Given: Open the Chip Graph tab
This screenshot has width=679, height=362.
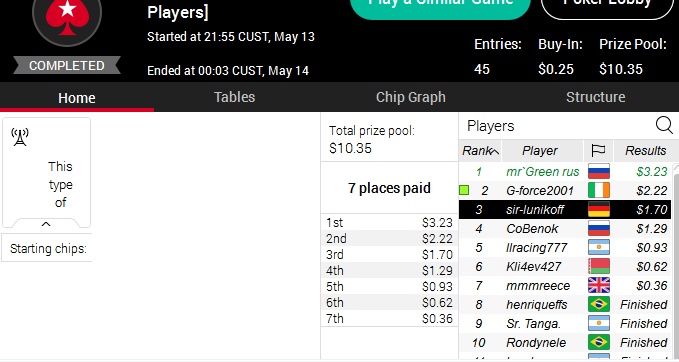Looking at the screenshot, I should pos(411,97).
